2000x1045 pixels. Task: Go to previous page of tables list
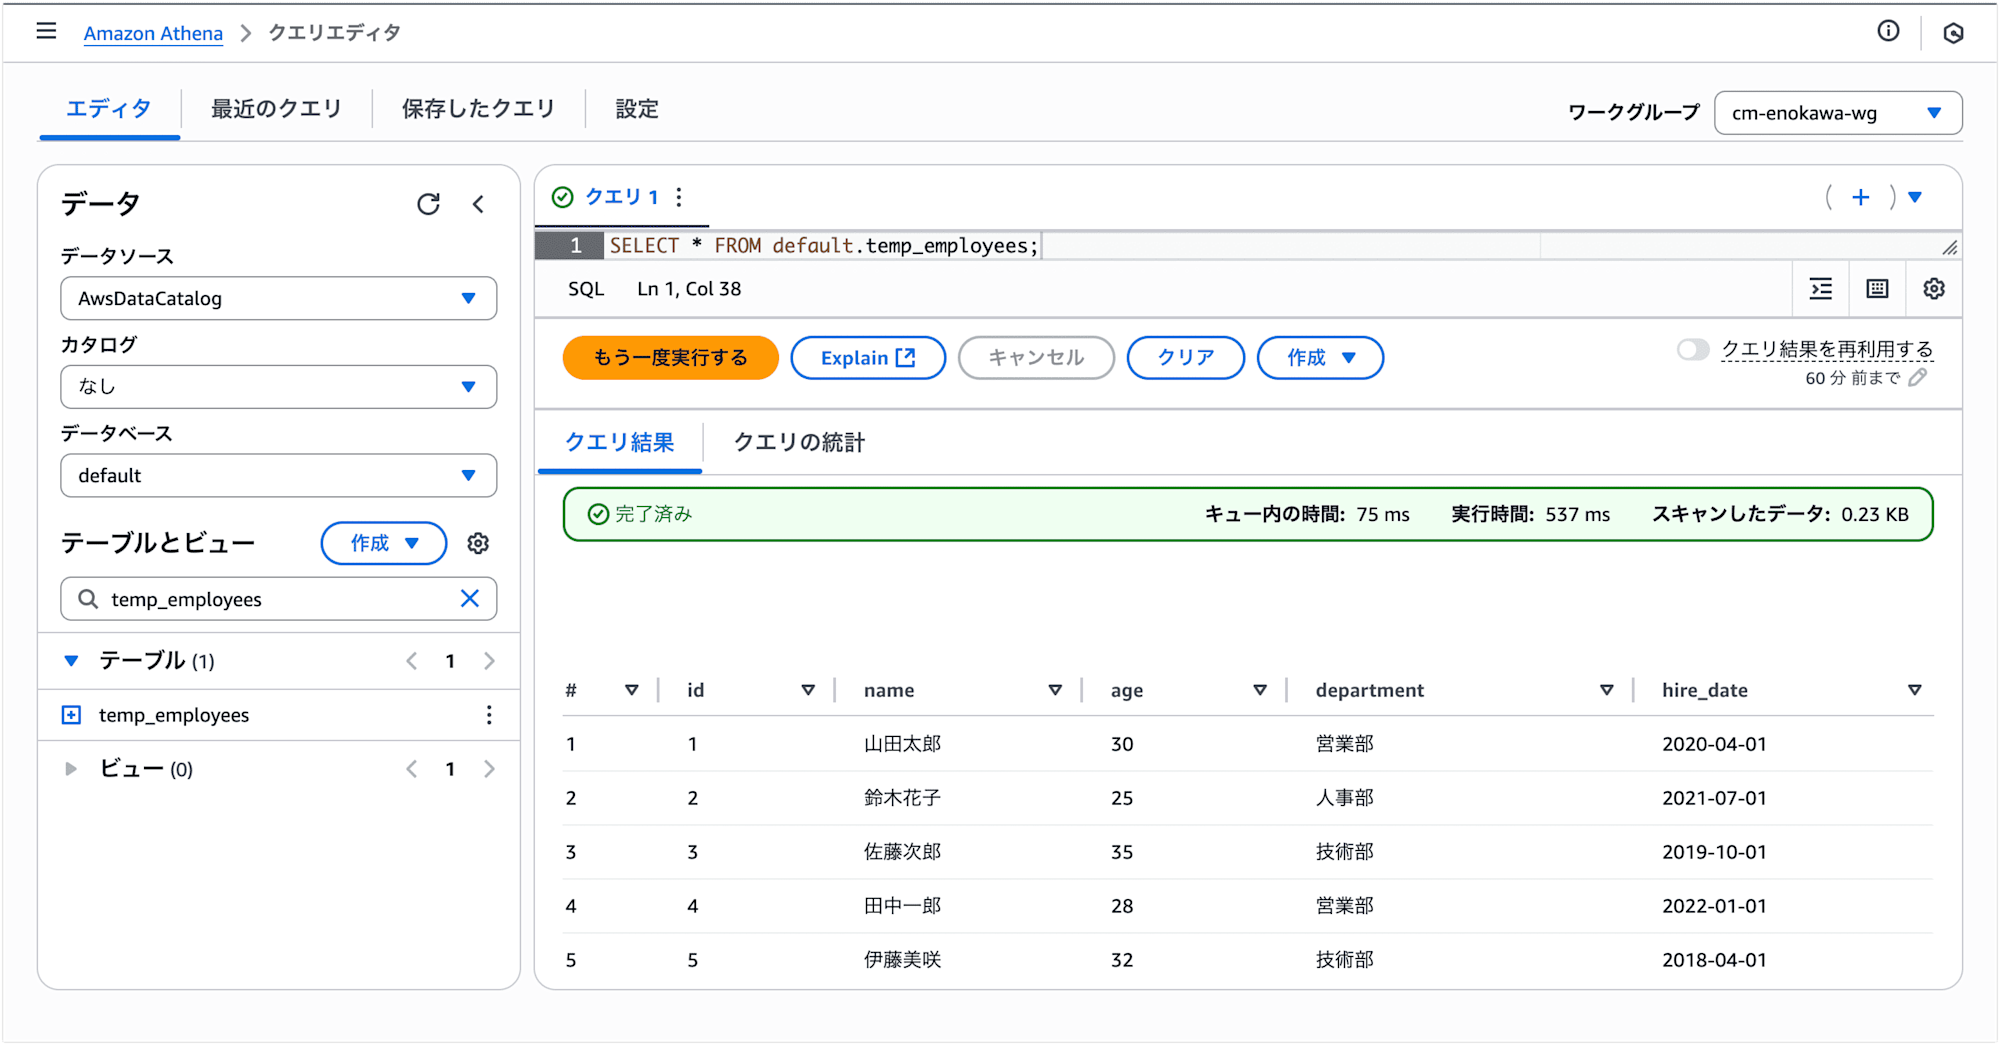(412, 661)
